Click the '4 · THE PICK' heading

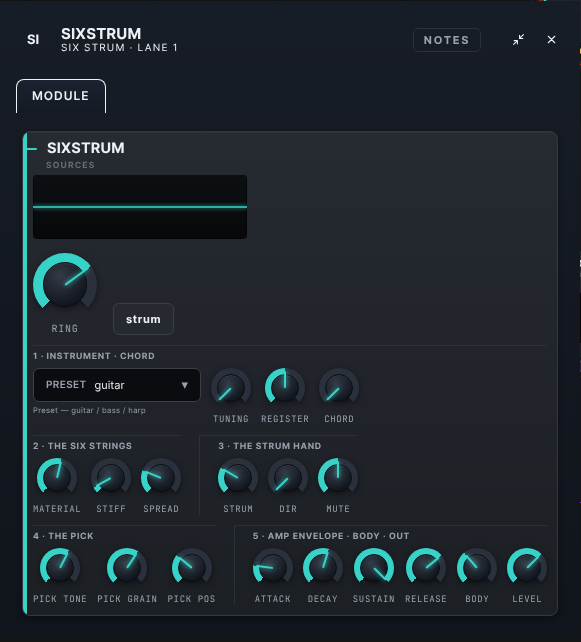[63, 536]
